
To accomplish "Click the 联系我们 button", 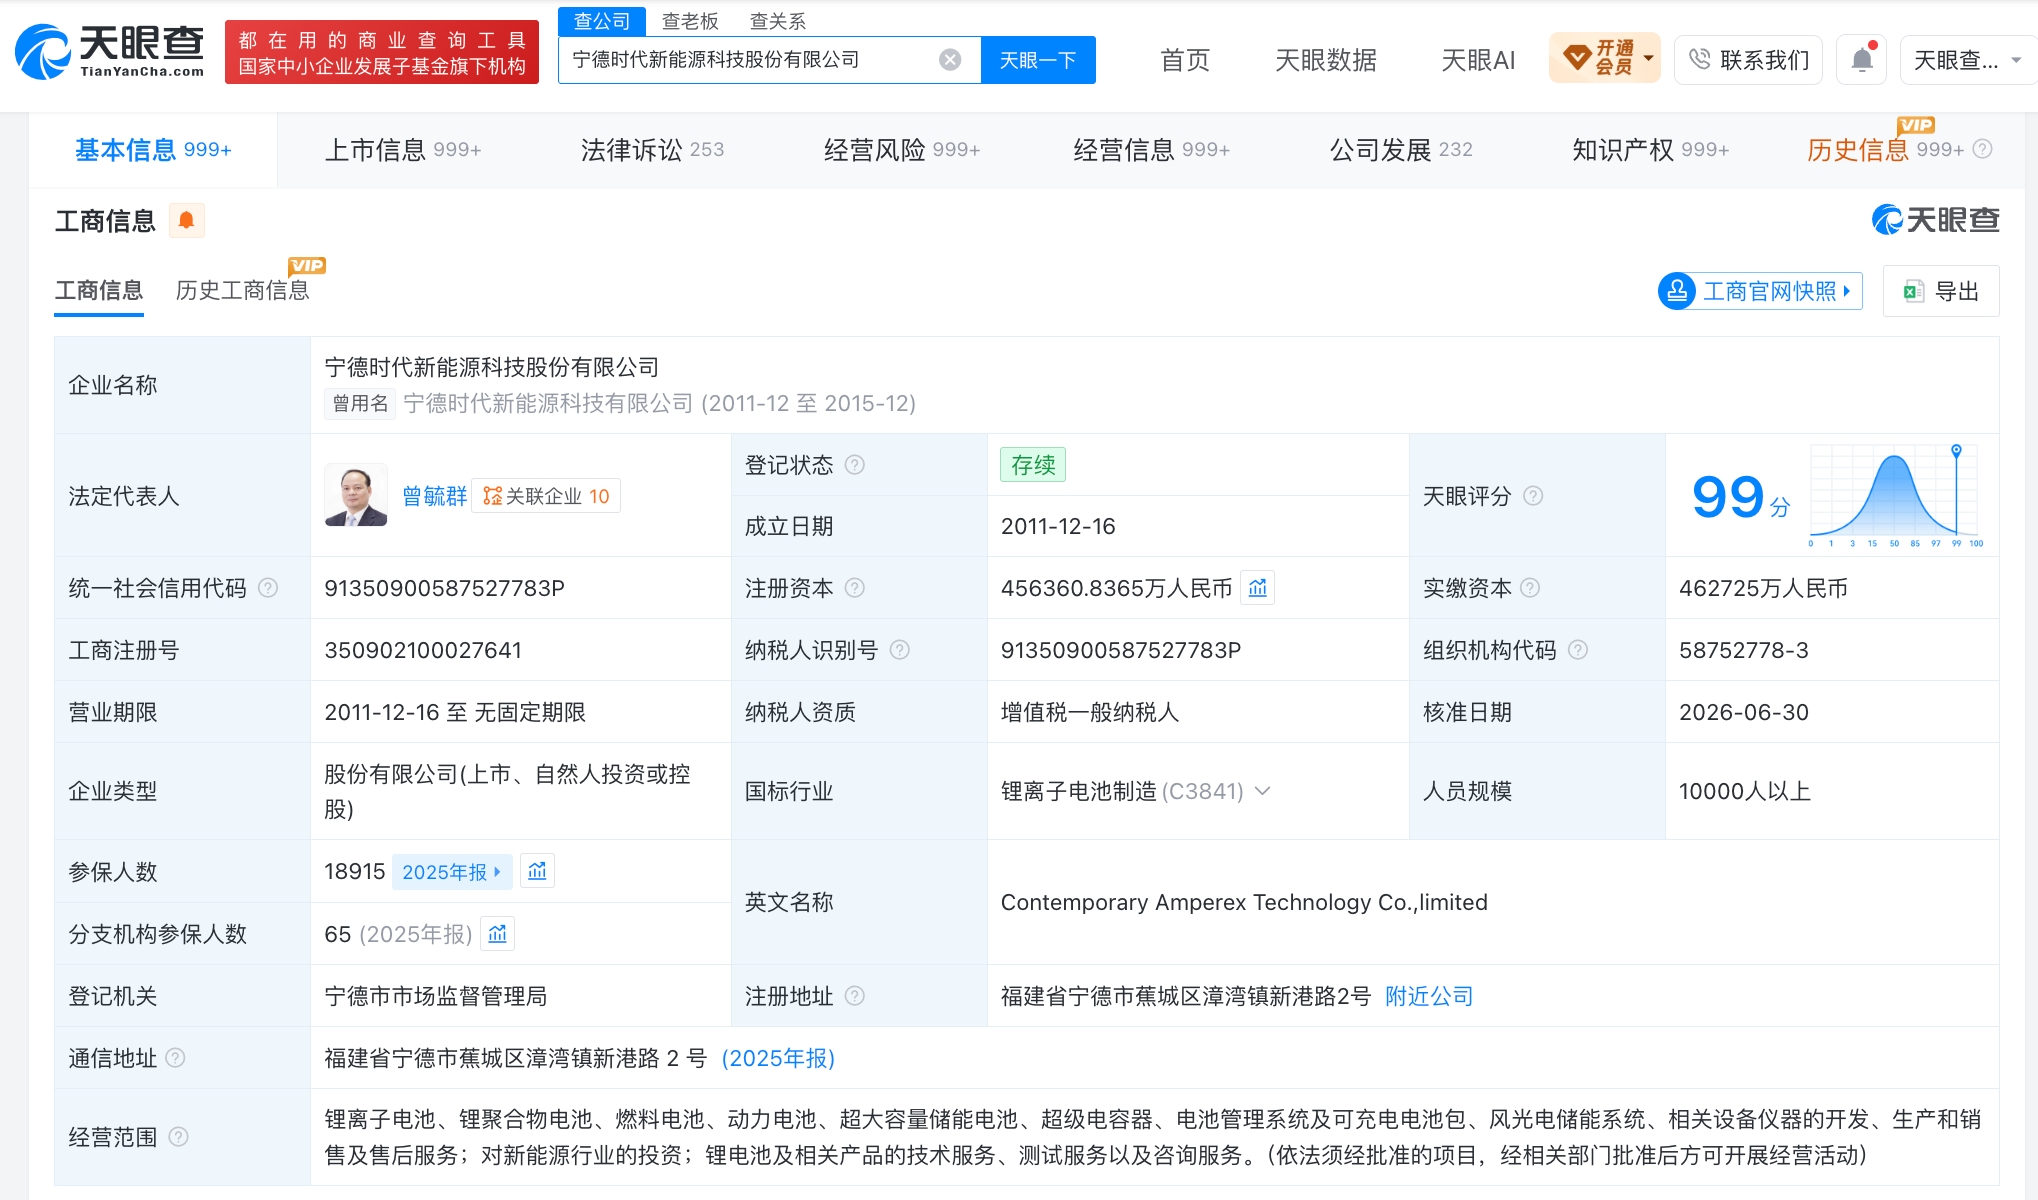I will 1748,60.
